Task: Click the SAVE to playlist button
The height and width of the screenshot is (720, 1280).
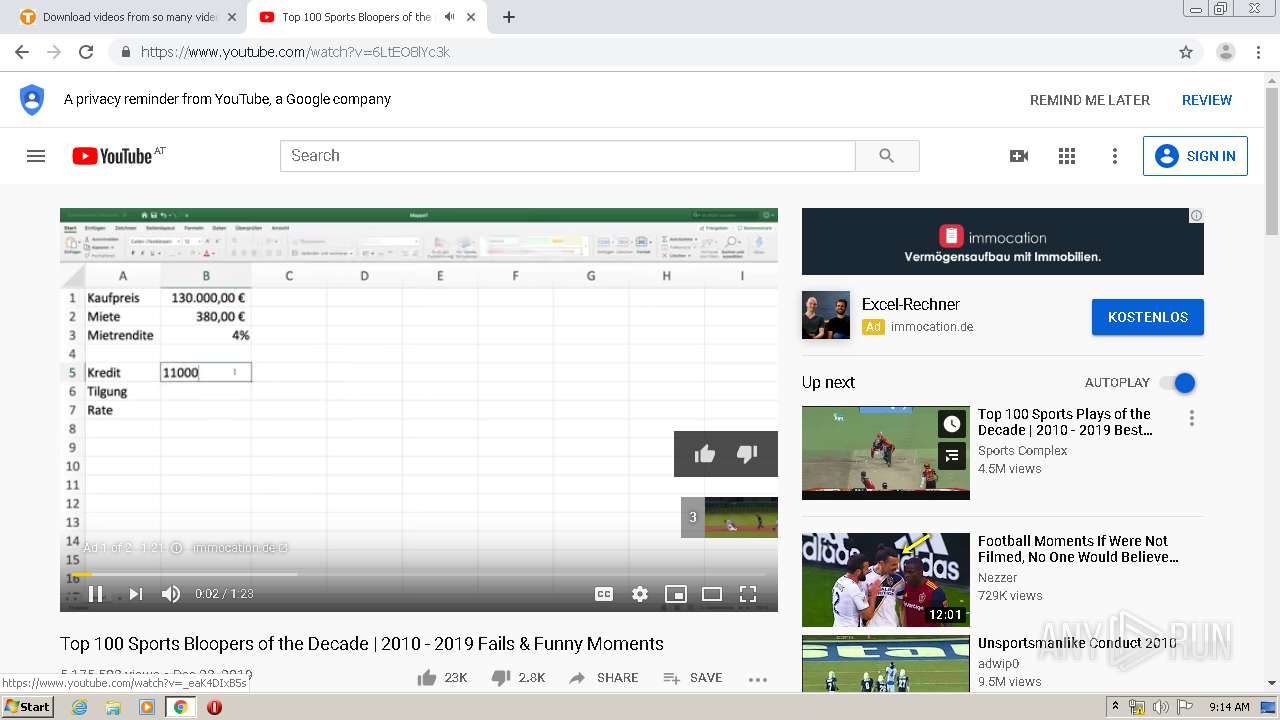Action: [693, 678]
